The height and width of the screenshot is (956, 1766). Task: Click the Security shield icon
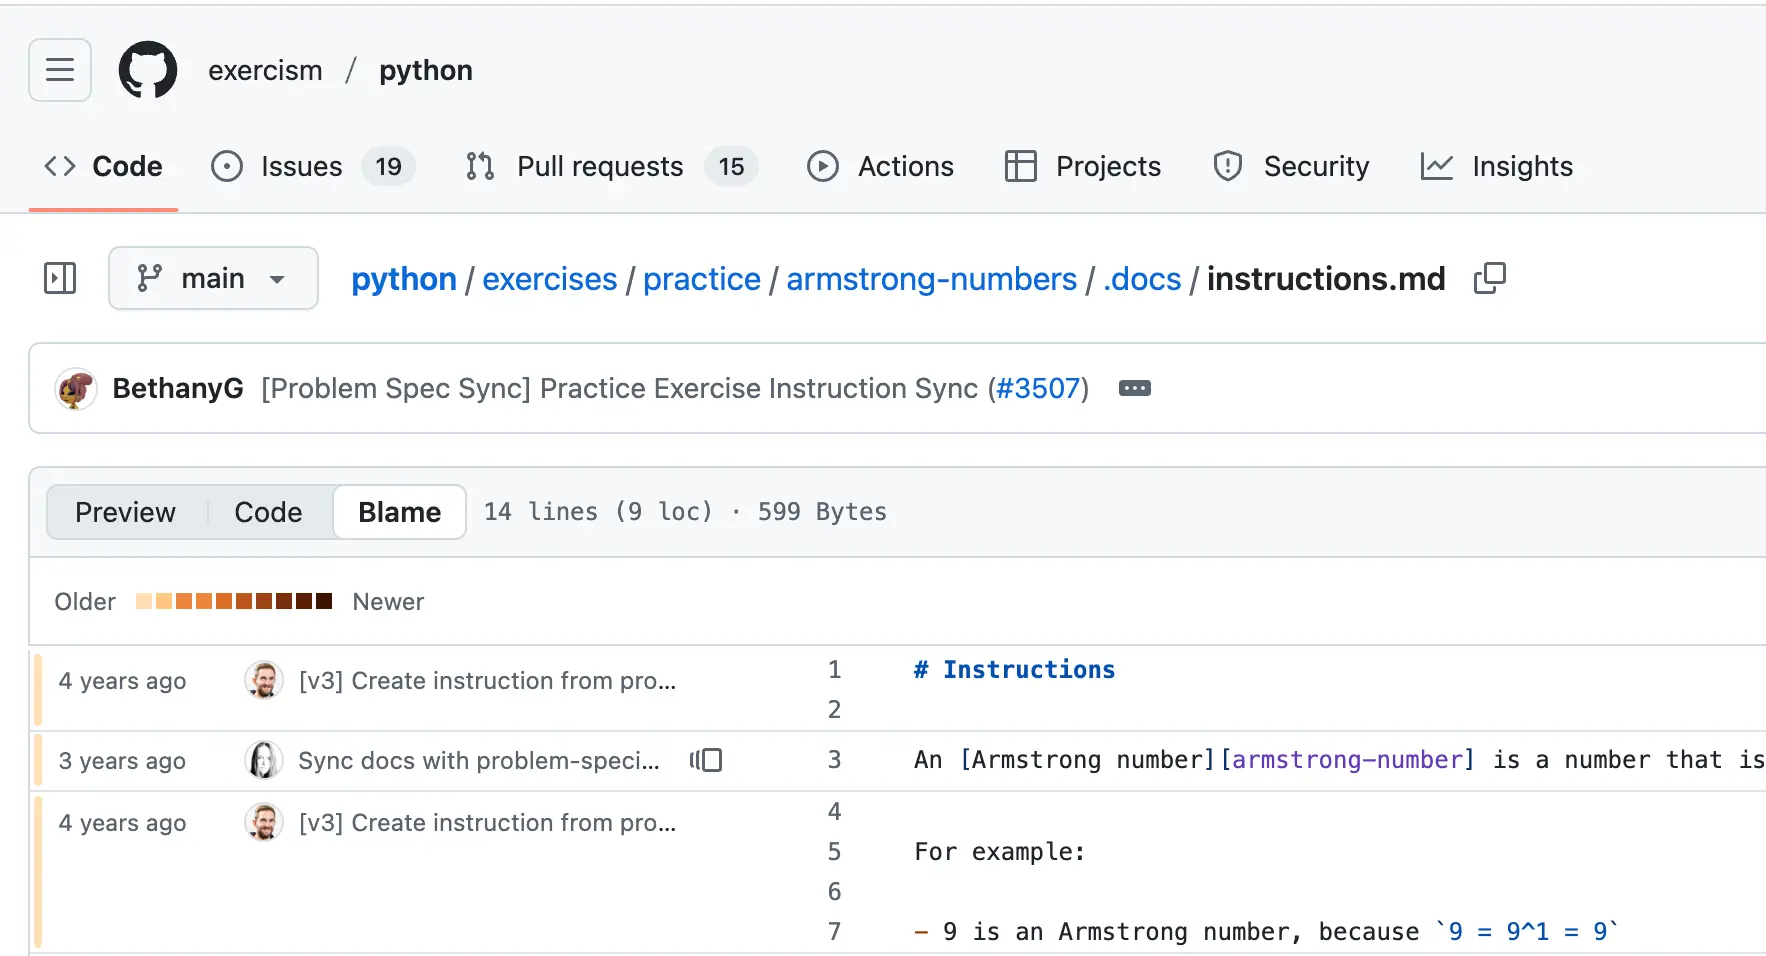pos(1227,166)
